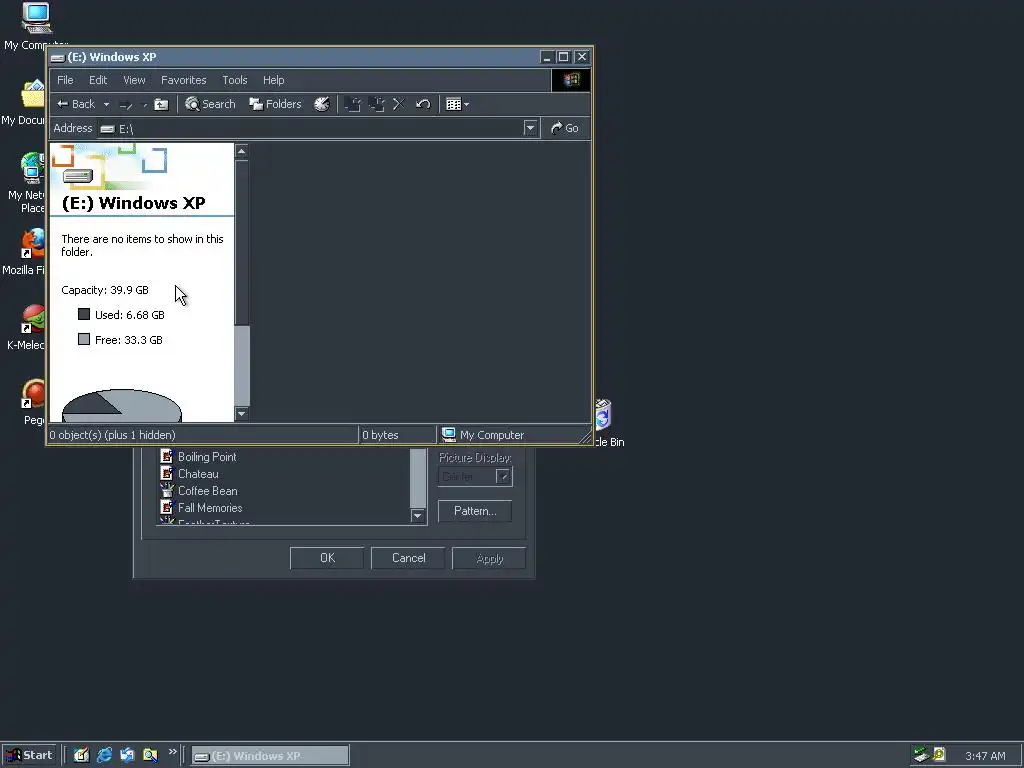Open the Search pane
The height and width of the screenshot is (768, 1024).
(x=210, y=104)
